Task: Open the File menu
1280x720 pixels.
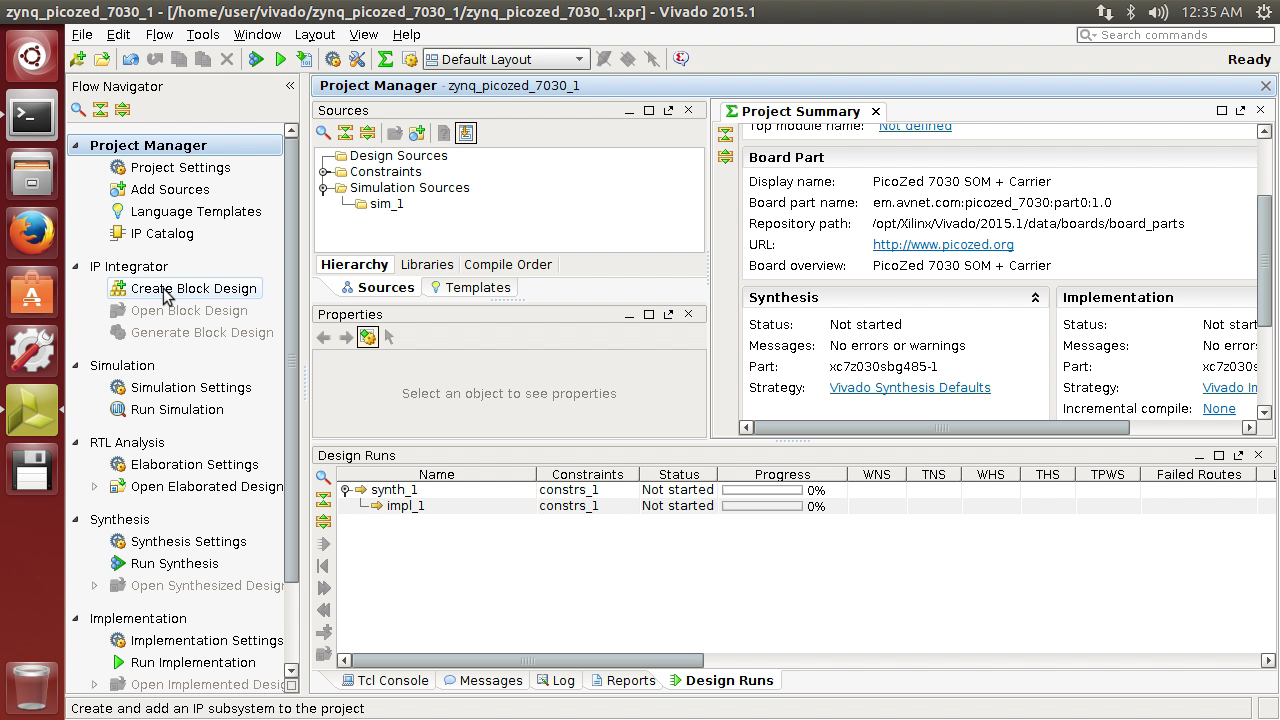Action: click(x=82, y=34)
